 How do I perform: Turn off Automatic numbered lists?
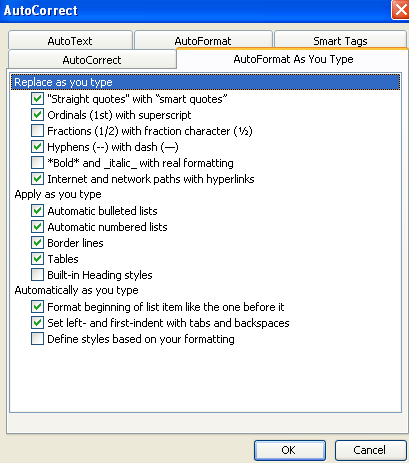[37, 227]
